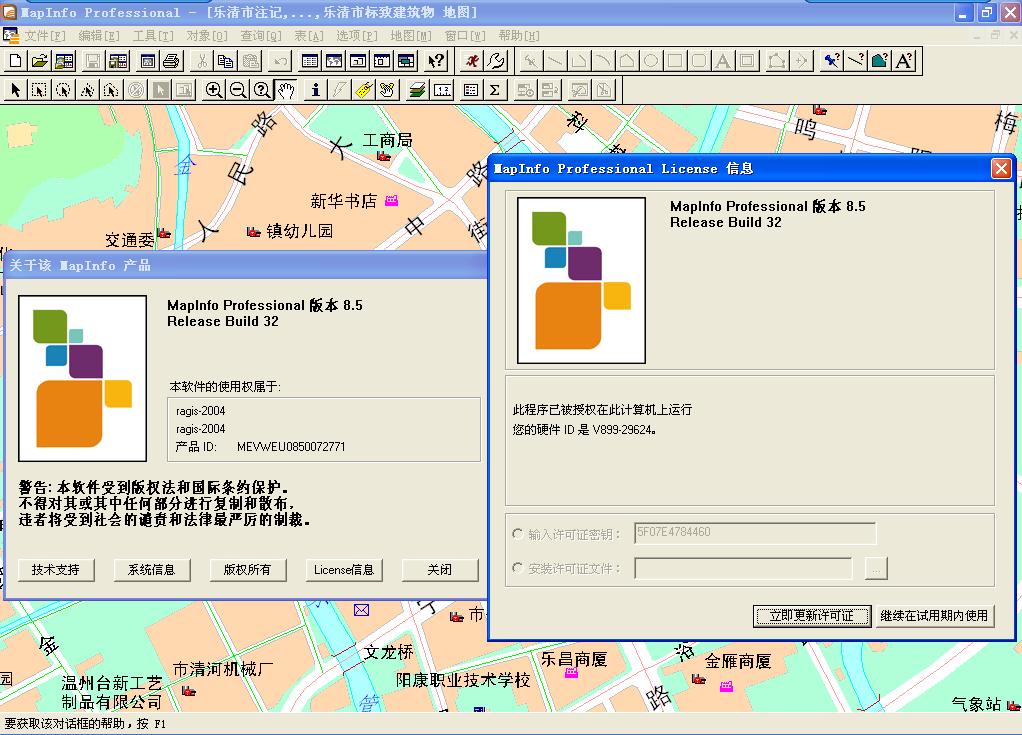
Task: Activate the Info tool
Action: pos(315,90)
